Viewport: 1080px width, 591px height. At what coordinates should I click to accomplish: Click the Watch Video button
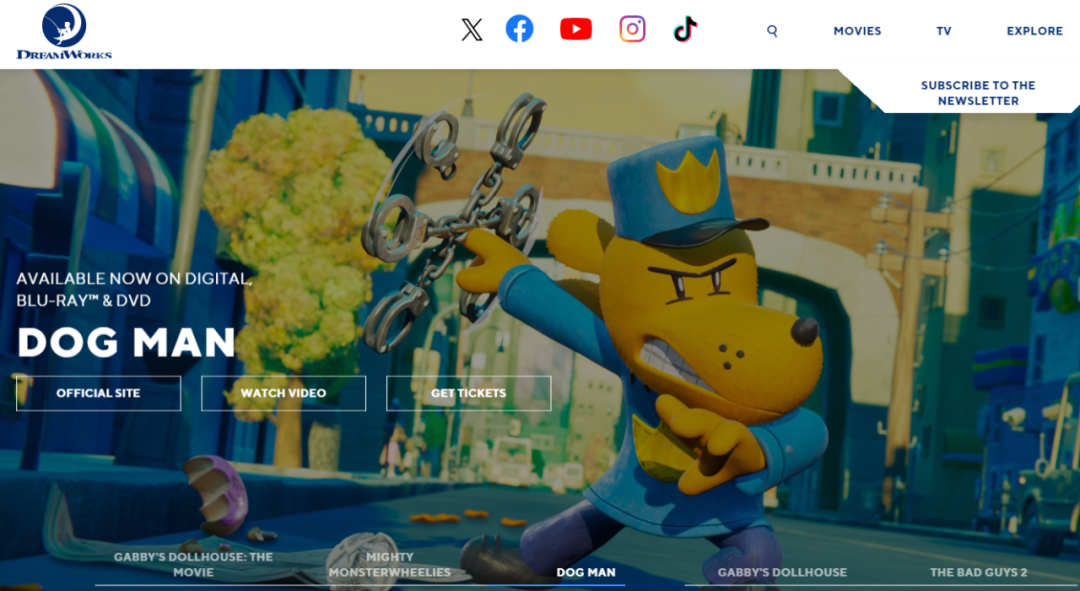[x=283, y=393]
